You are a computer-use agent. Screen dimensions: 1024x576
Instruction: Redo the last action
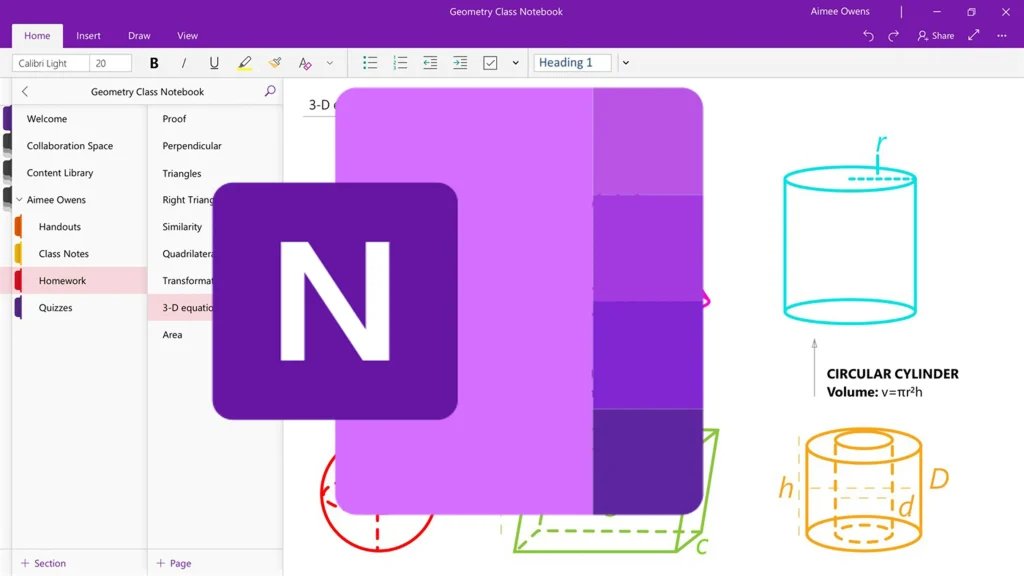[893, 36]
